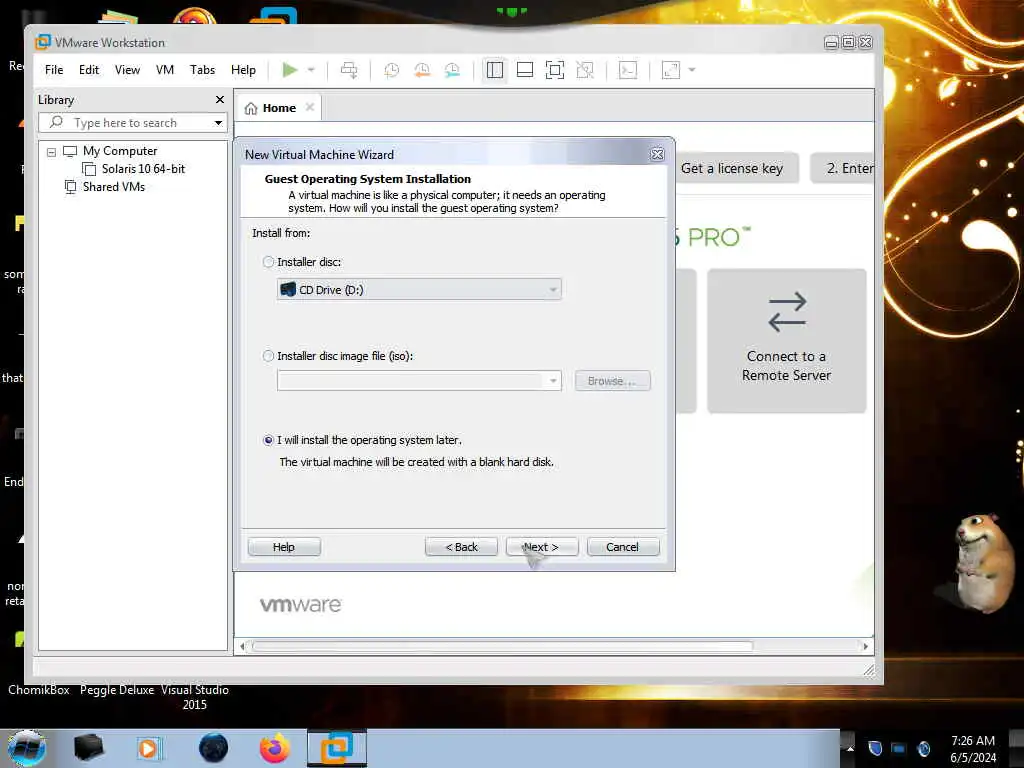The image size is (1024, 768).
Task: Open the stretch display dropdown arrow
Action: click(x=692, y=70)
